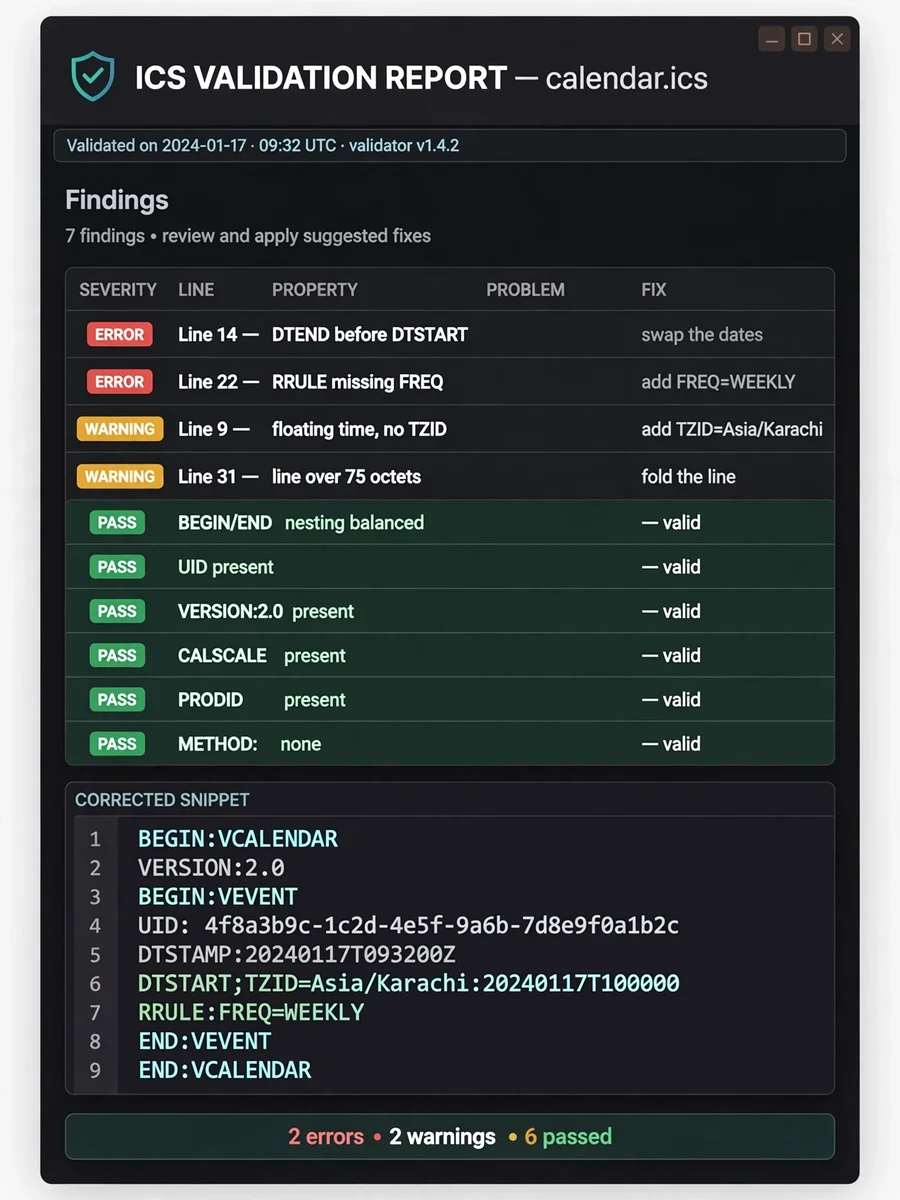
Task: Select the PASS badge on BEGIN/END row
Action: [117, 522]
